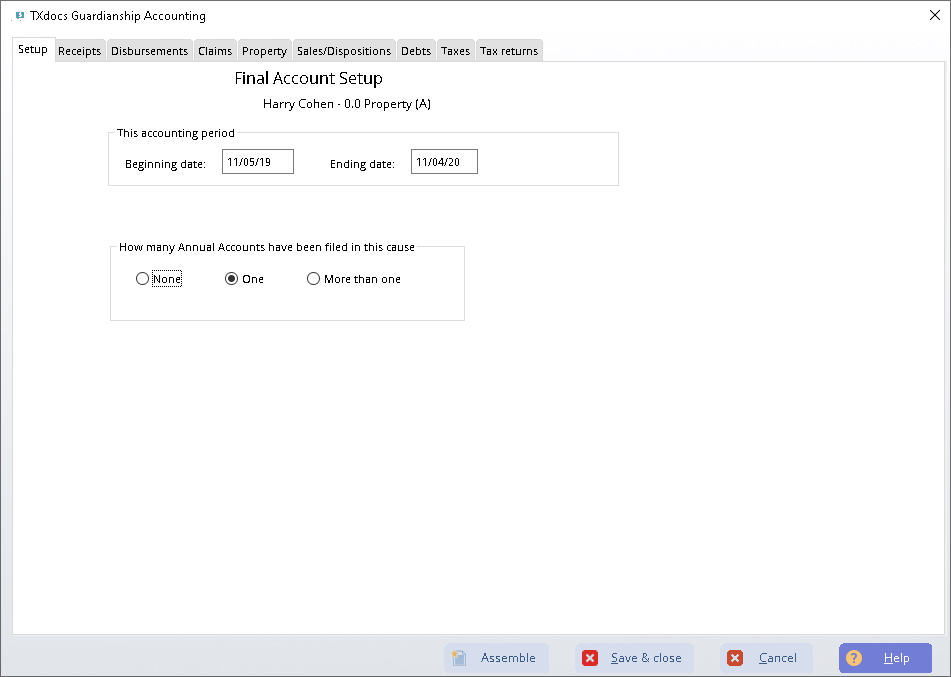Click the Assemble document icon

(x=460, y=658)
